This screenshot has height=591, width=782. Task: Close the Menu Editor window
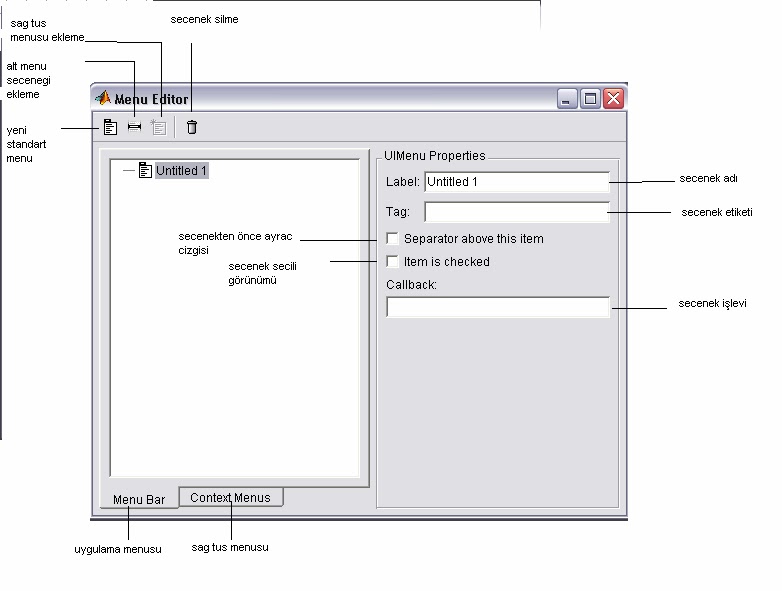(x=613, y=99)
